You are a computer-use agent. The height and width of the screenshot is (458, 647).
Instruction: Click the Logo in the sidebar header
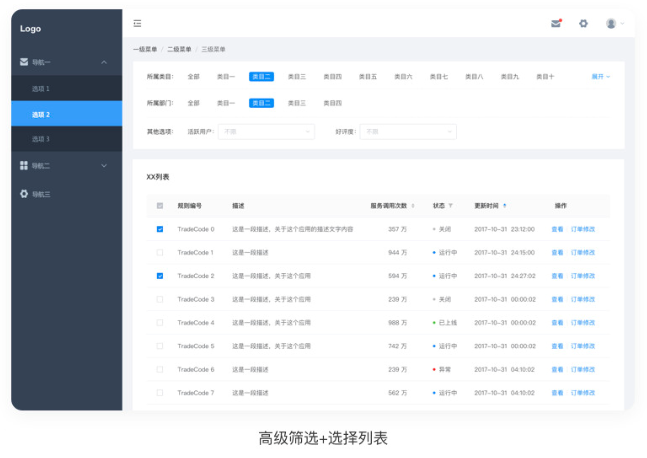[x=31, y=28]
